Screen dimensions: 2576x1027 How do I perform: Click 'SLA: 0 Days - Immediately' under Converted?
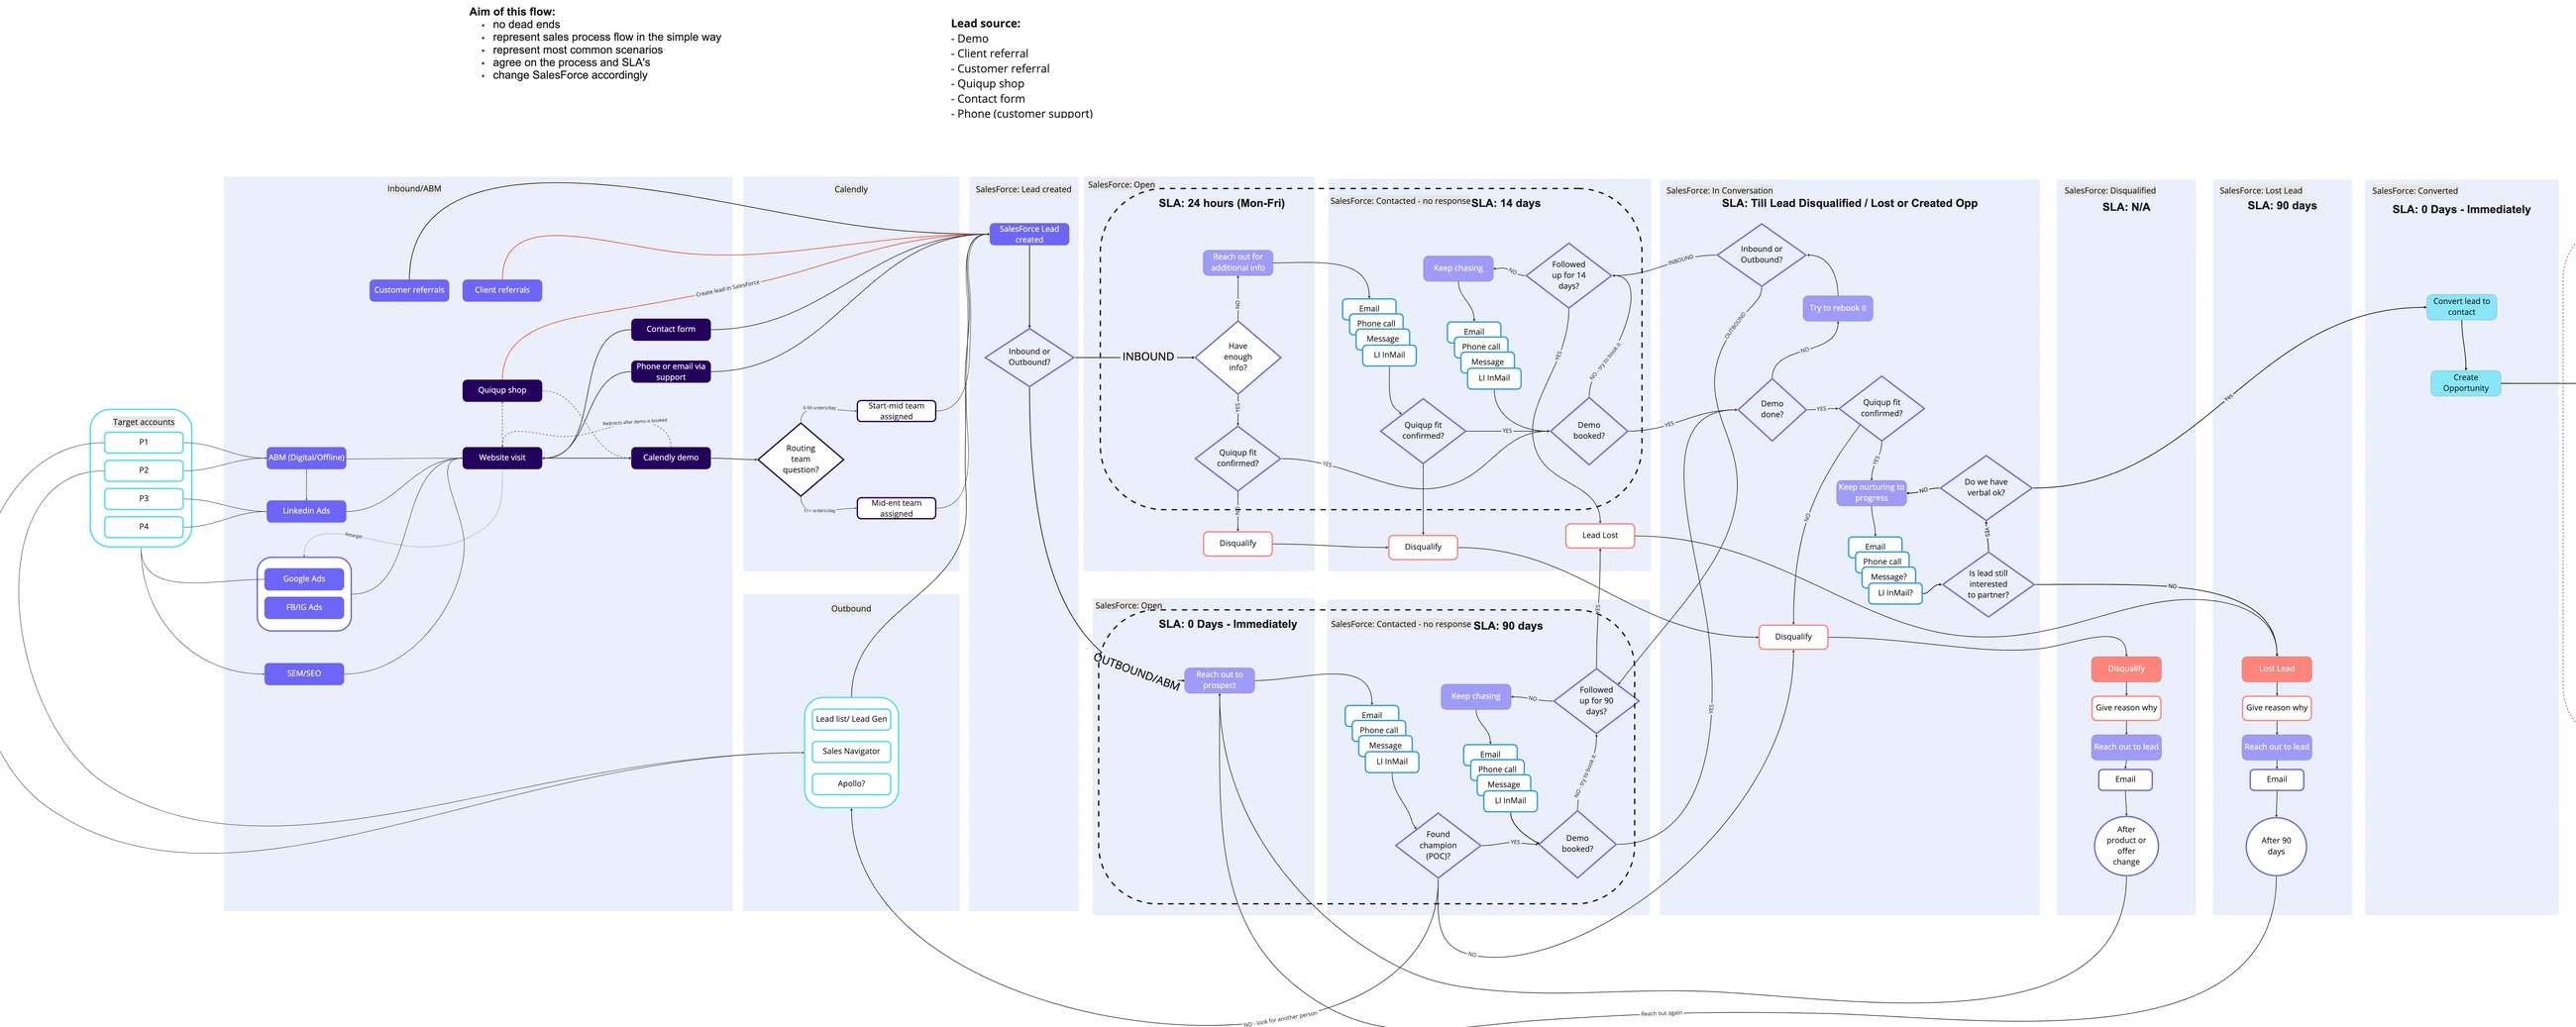(2461, 210)
